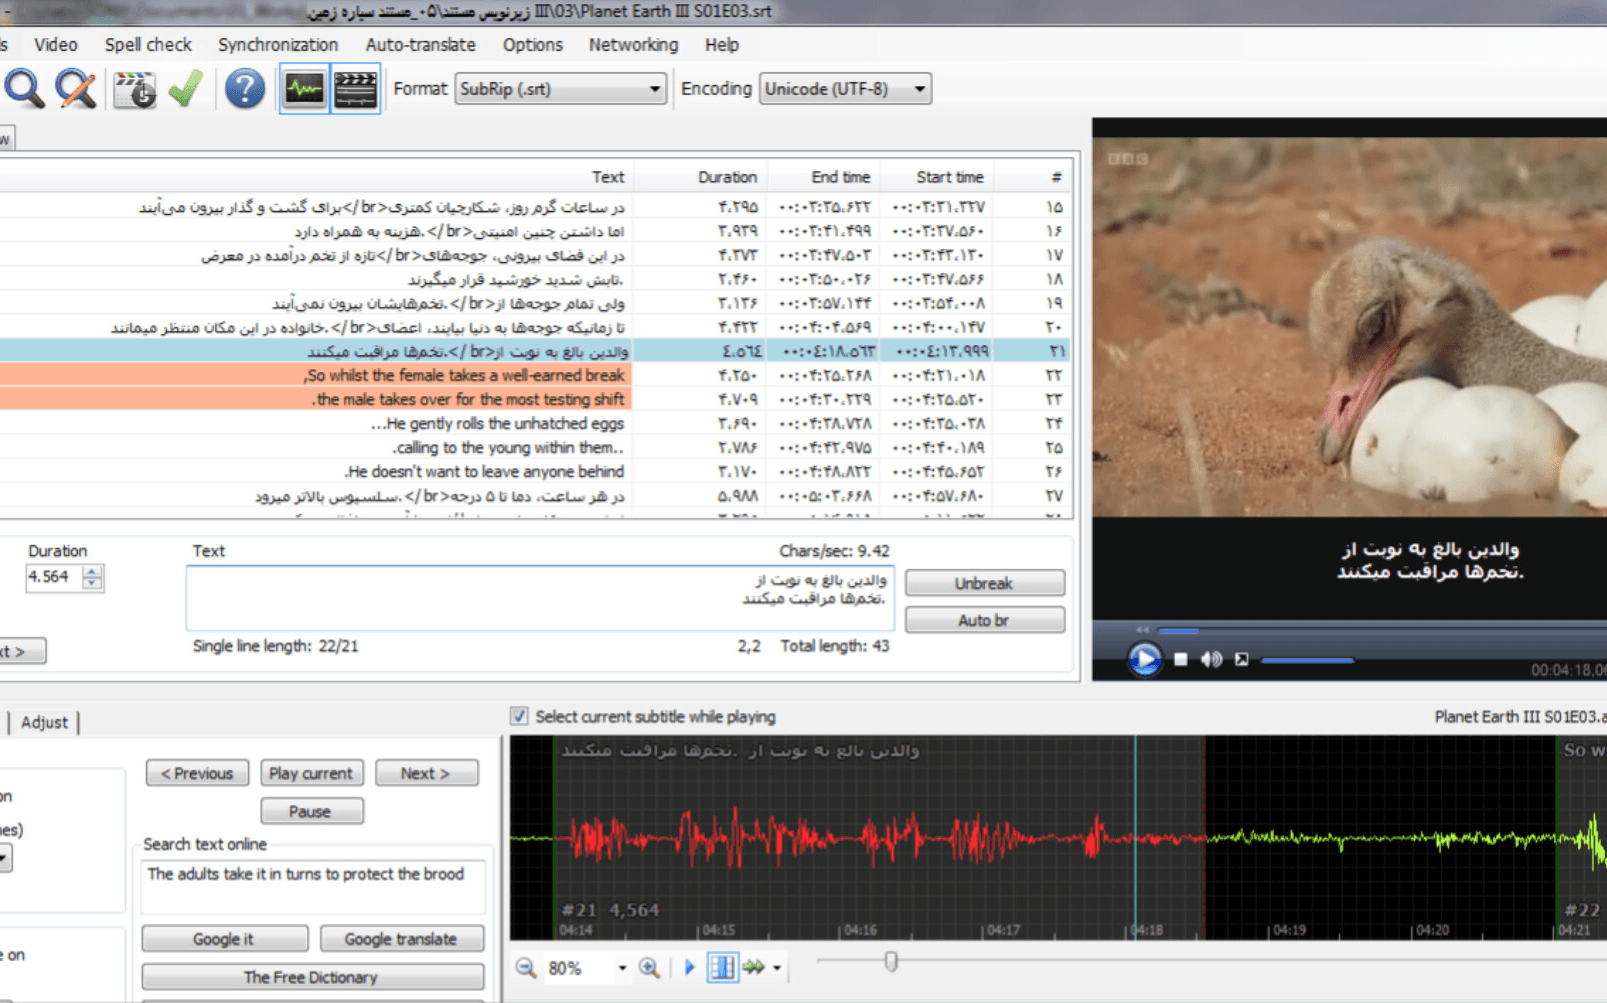Screen dimensions: 1607x1003
Task: Click the waveform position slider handle
Action: (891, 961)
